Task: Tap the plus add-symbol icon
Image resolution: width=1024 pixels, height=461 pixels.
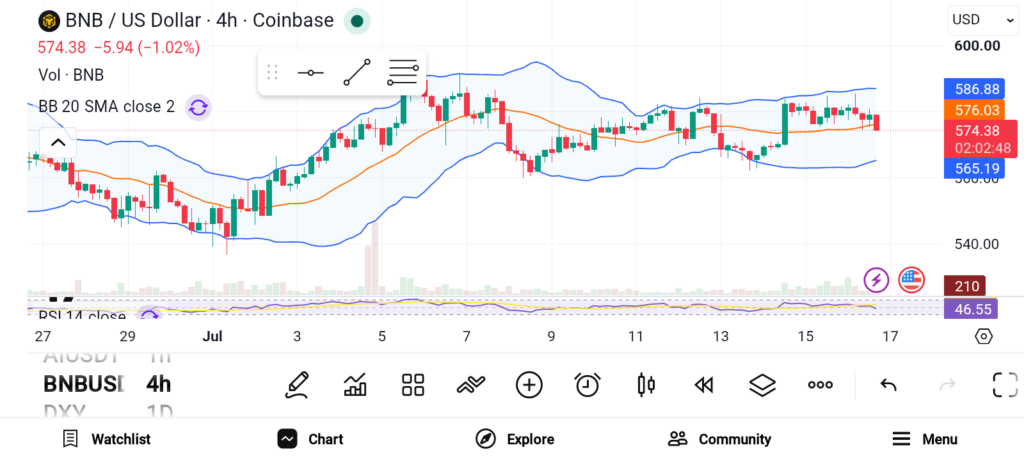Action: (529, 385)
